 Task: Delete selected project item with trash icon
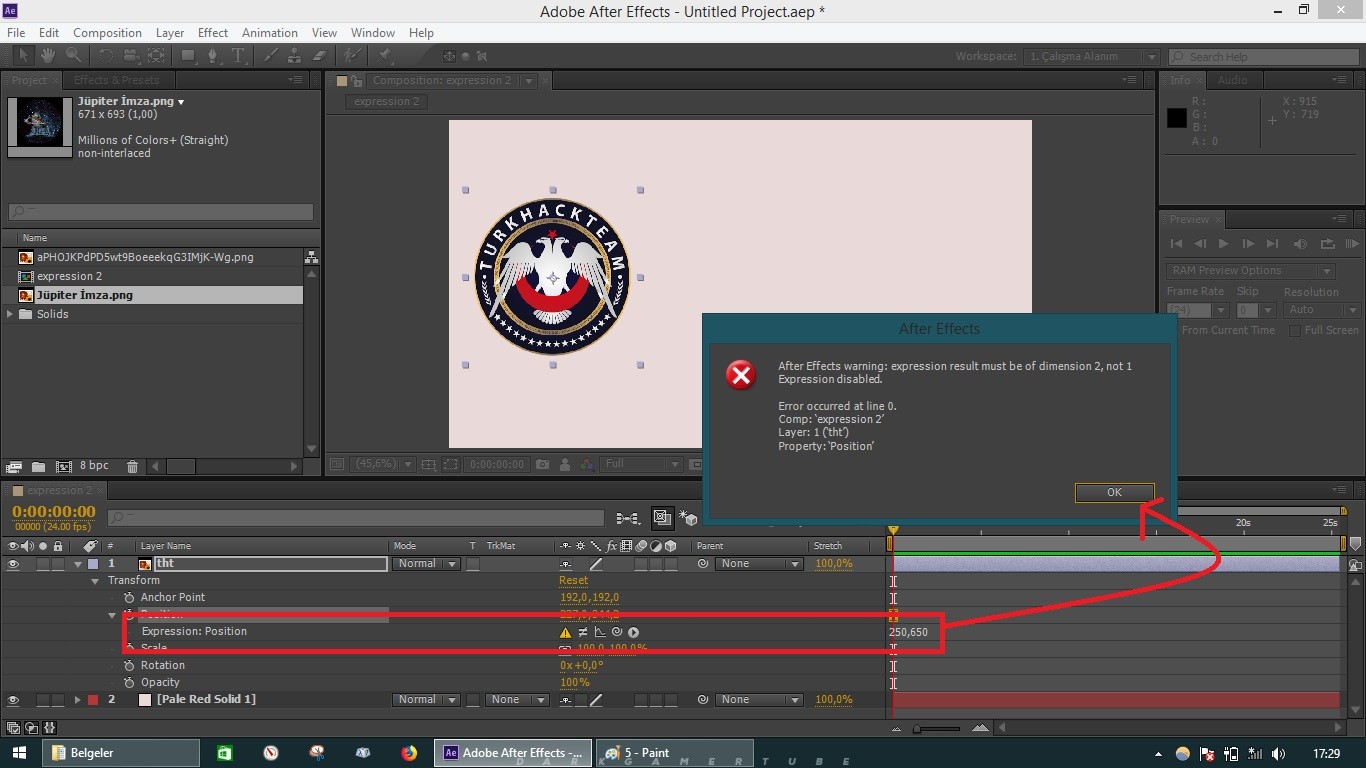132,466
